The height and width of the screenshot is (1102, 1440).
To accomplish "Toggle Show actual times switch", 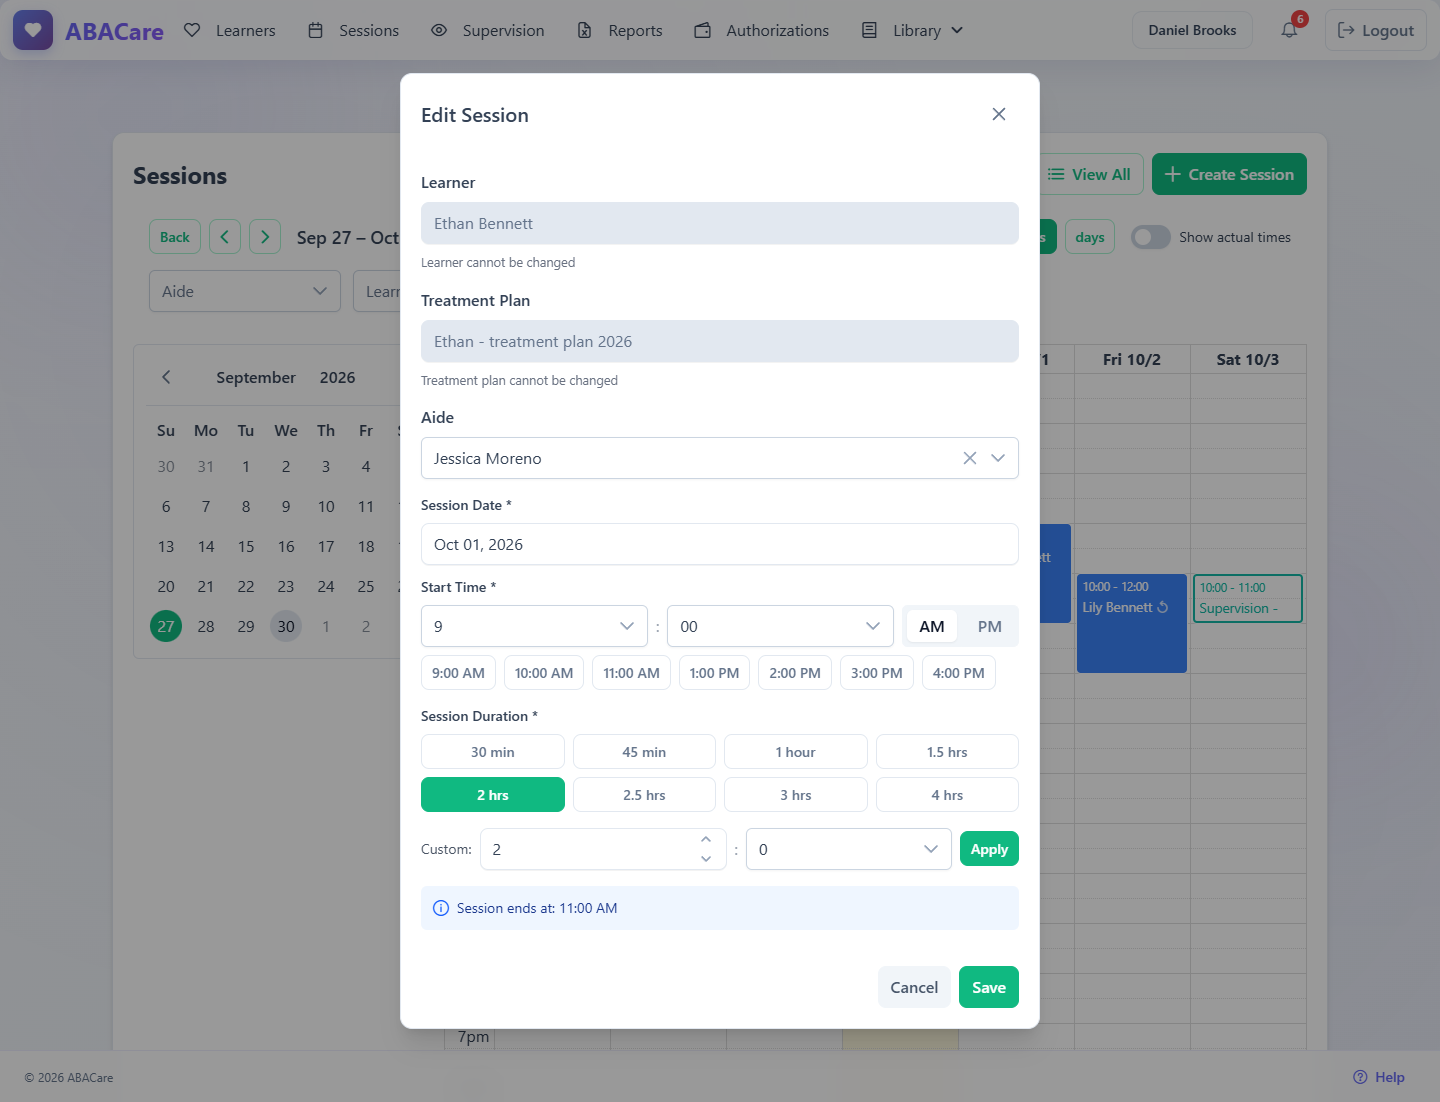I will click(x=1150, y=237).
